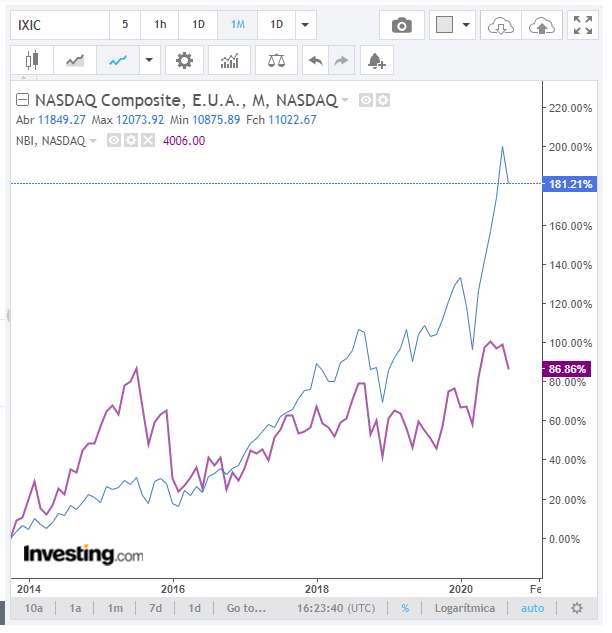612x633 pixels.
Task: Click the Go to... button
Action: [x=246, y=608]
